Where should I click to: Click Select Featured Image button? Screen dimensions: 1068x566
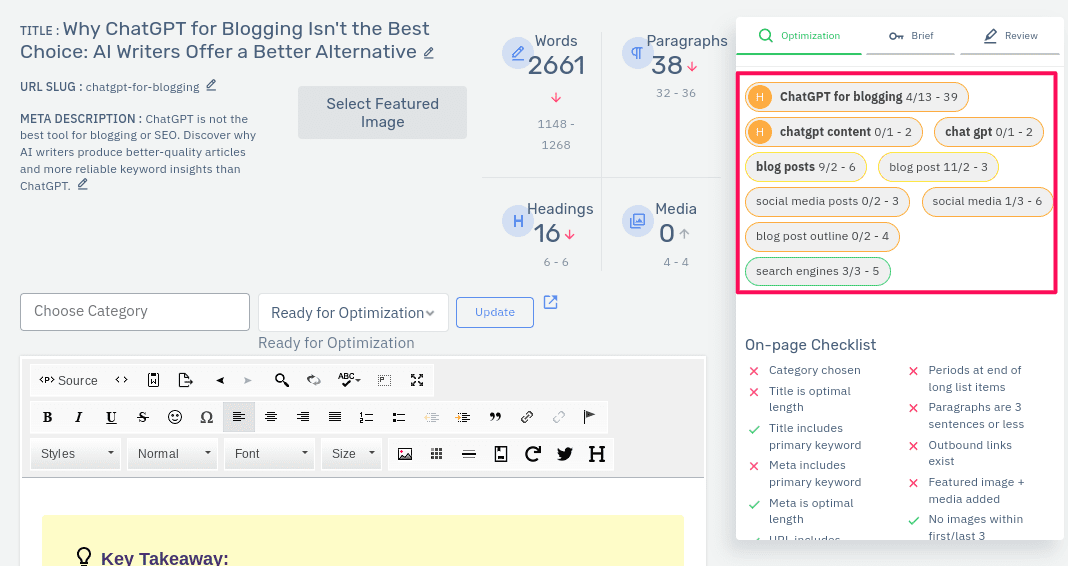(382, 112)
